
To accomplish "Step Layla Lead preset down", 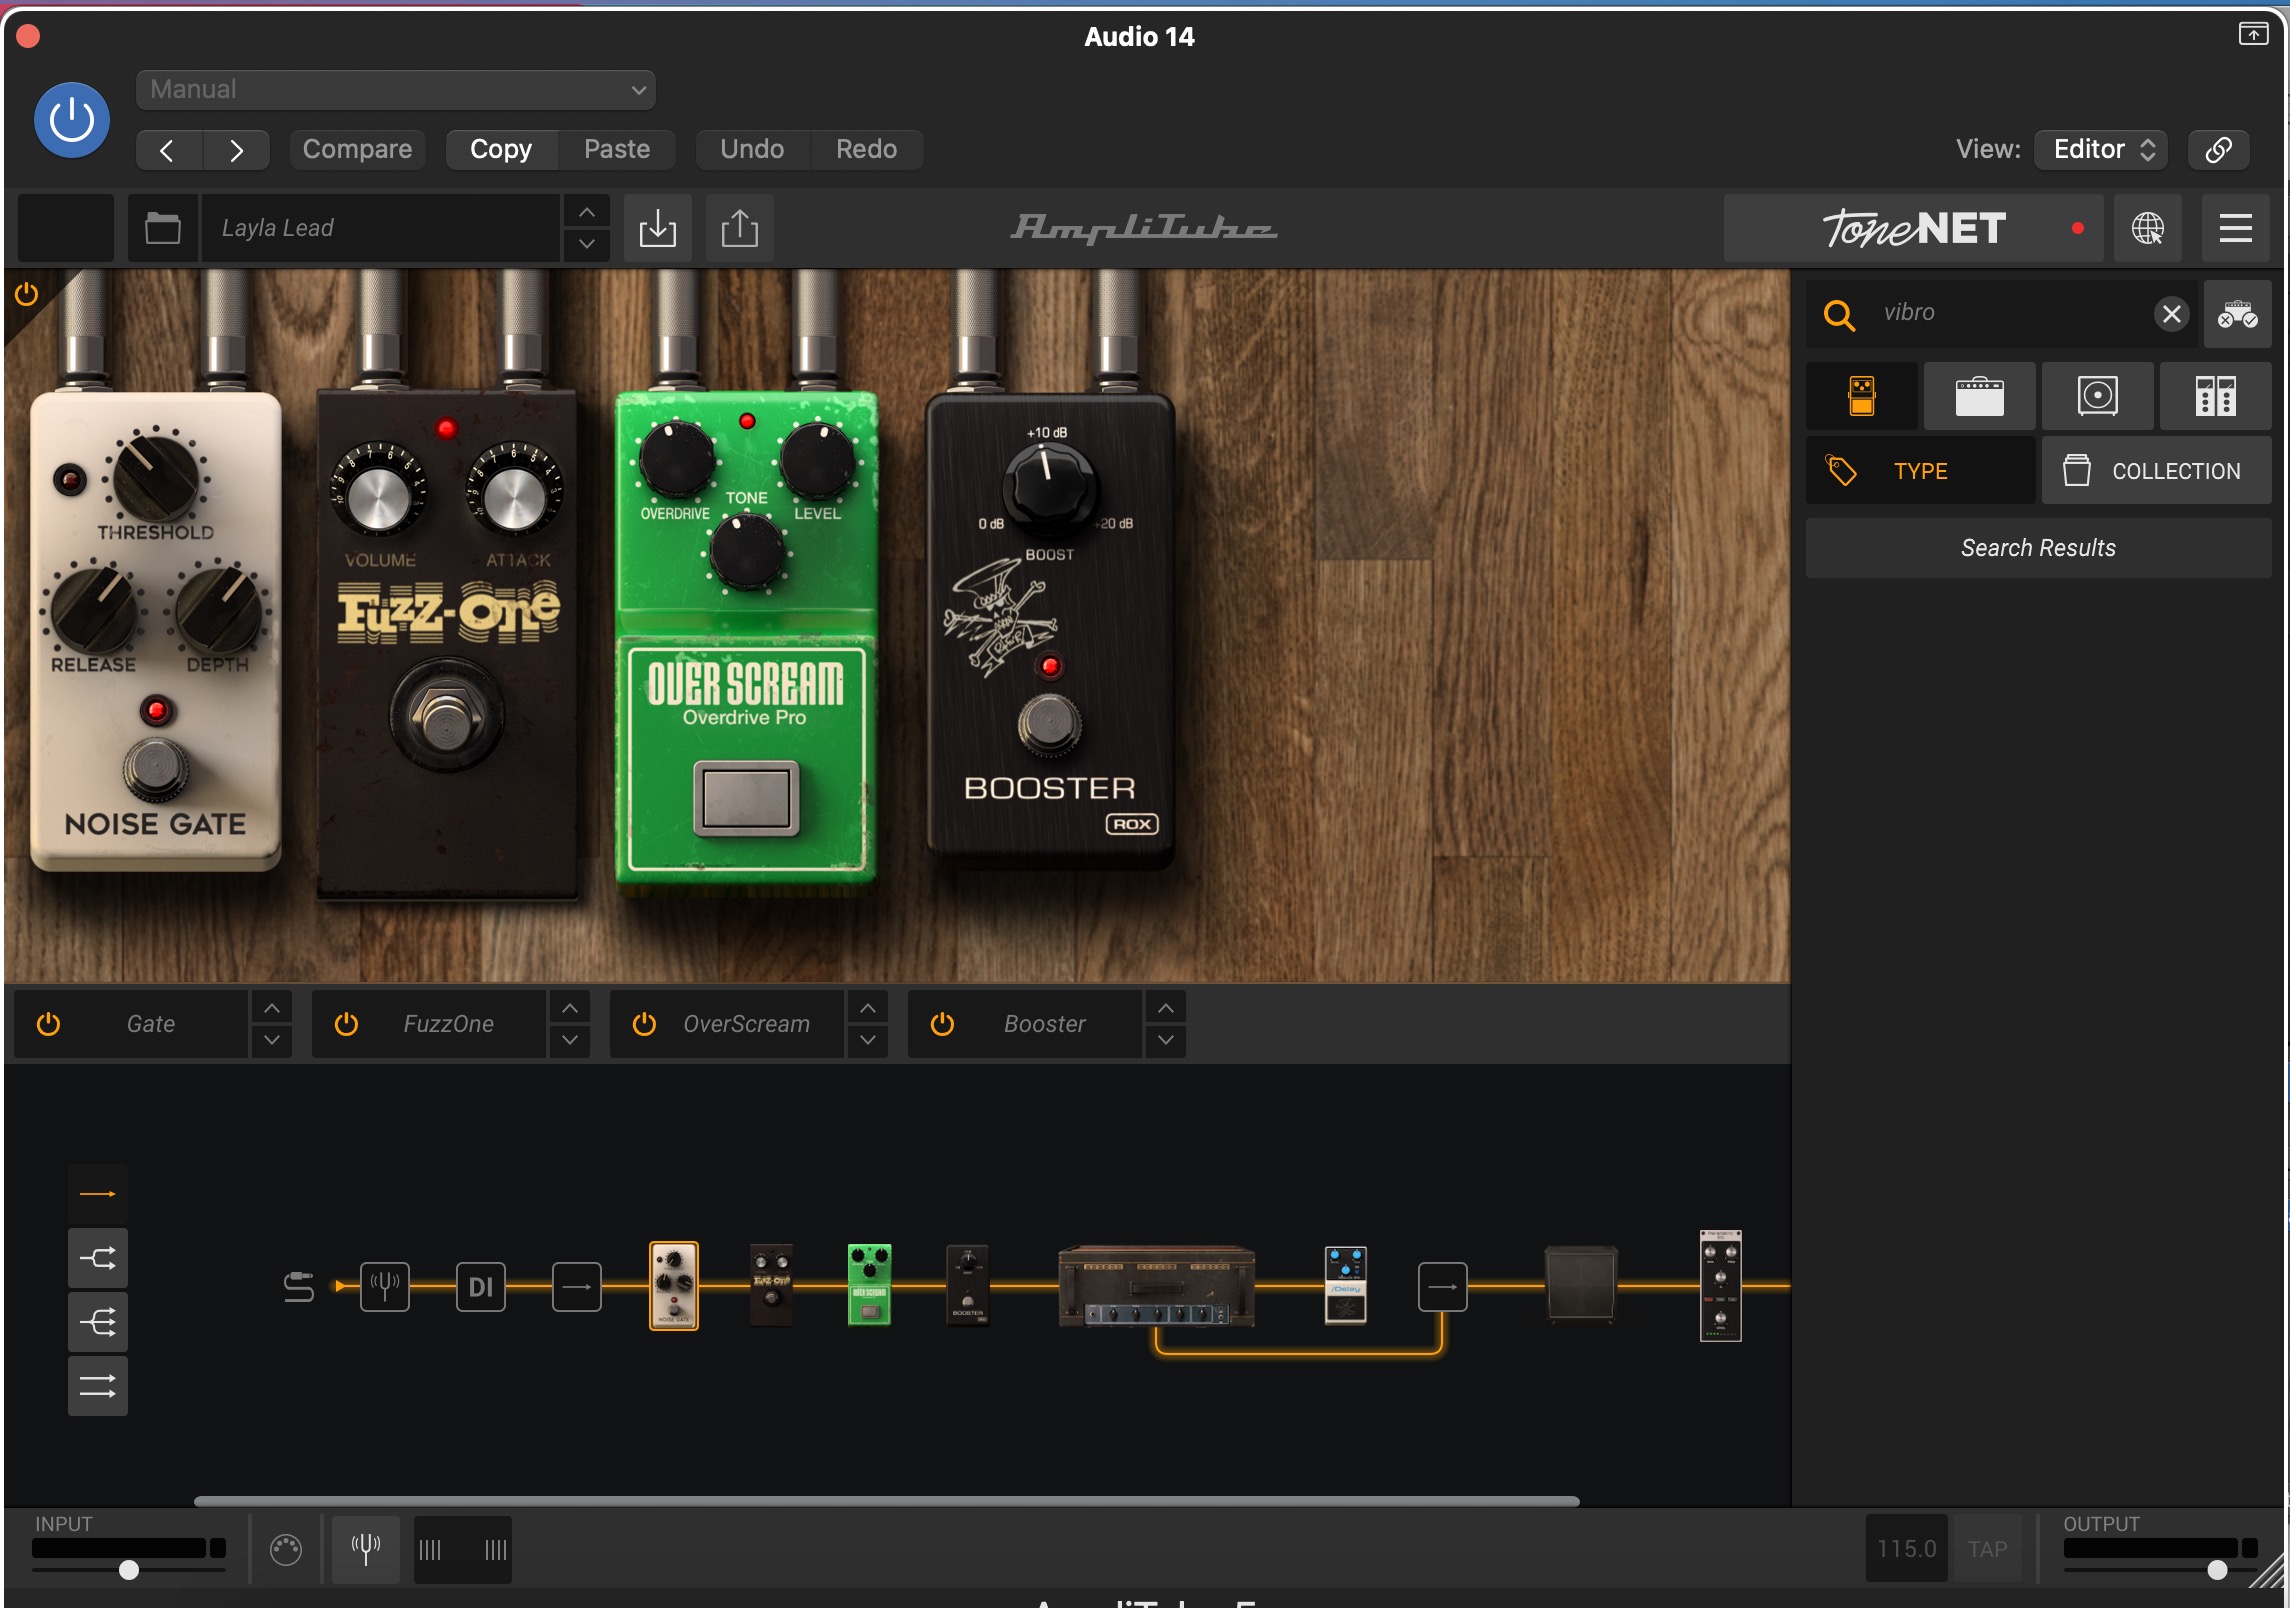I will (x=587, y=244).
